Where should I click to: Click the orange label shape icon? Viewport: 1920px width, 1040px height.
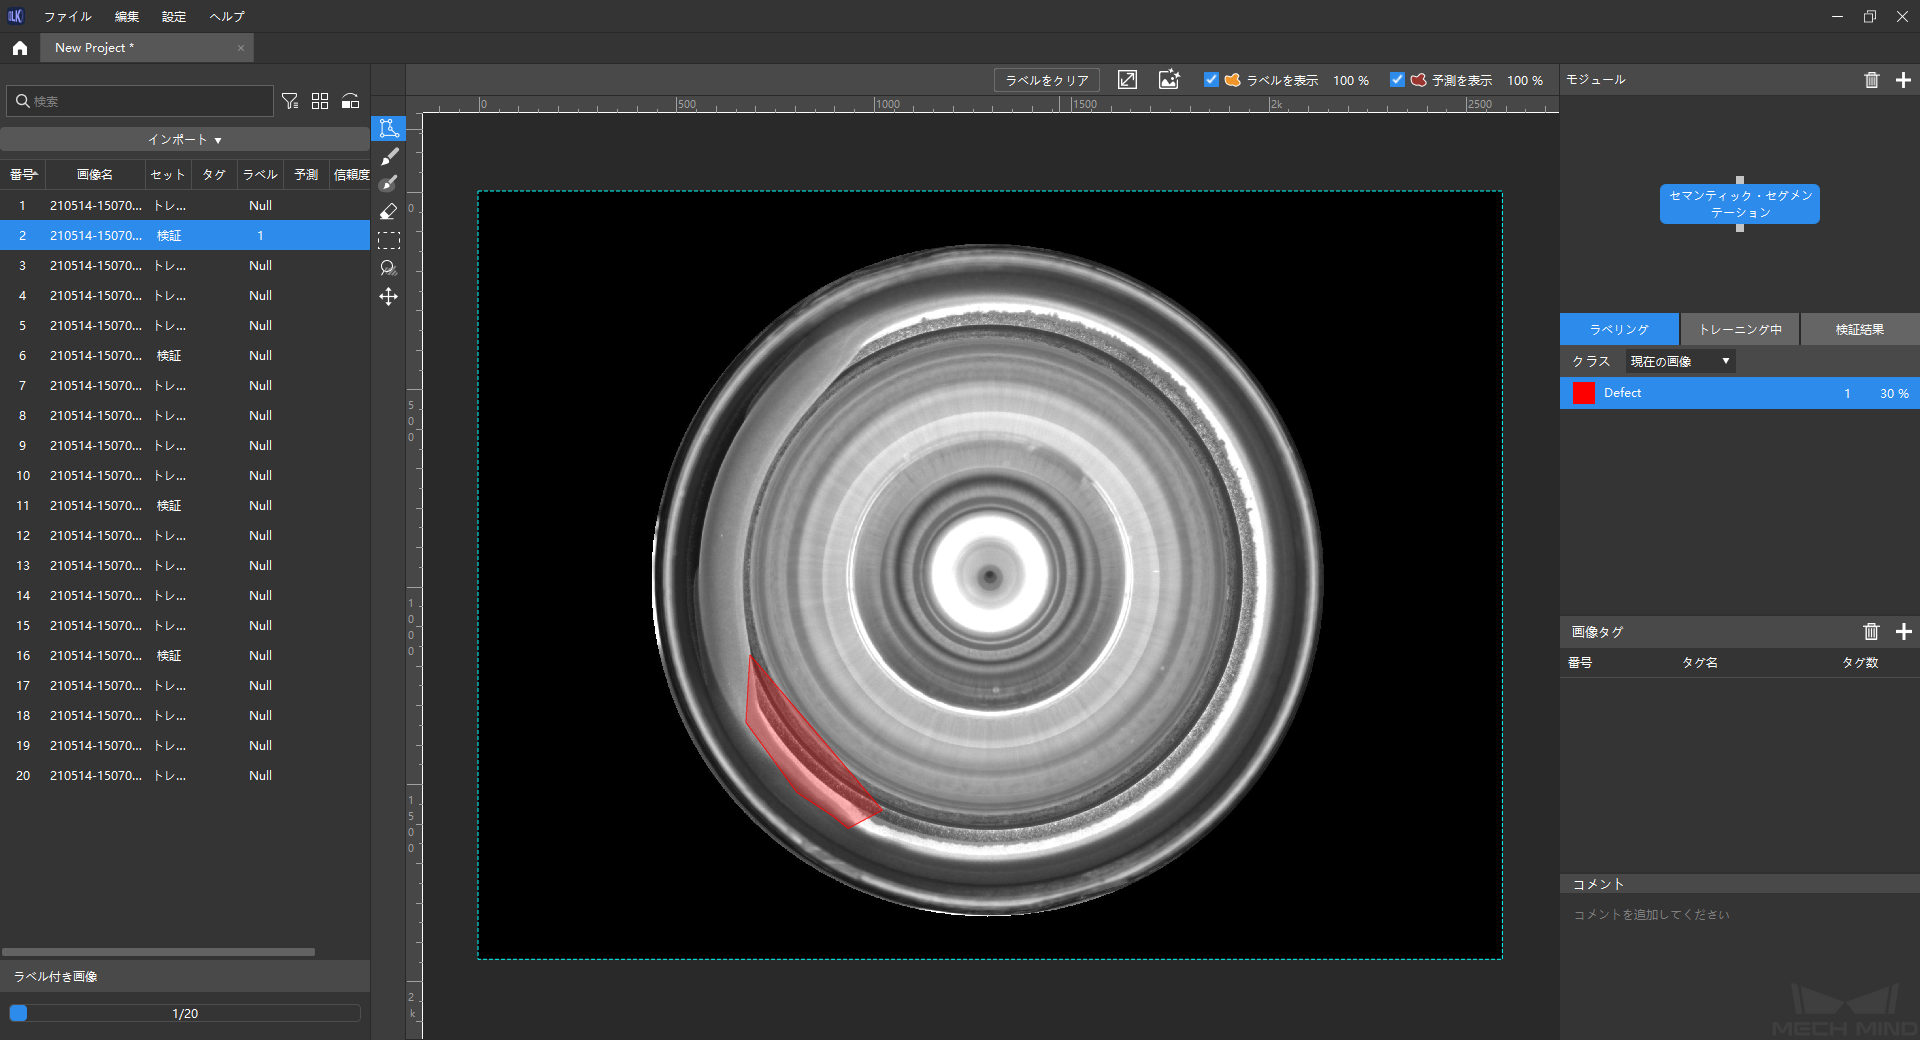[x=1233, y=80]
